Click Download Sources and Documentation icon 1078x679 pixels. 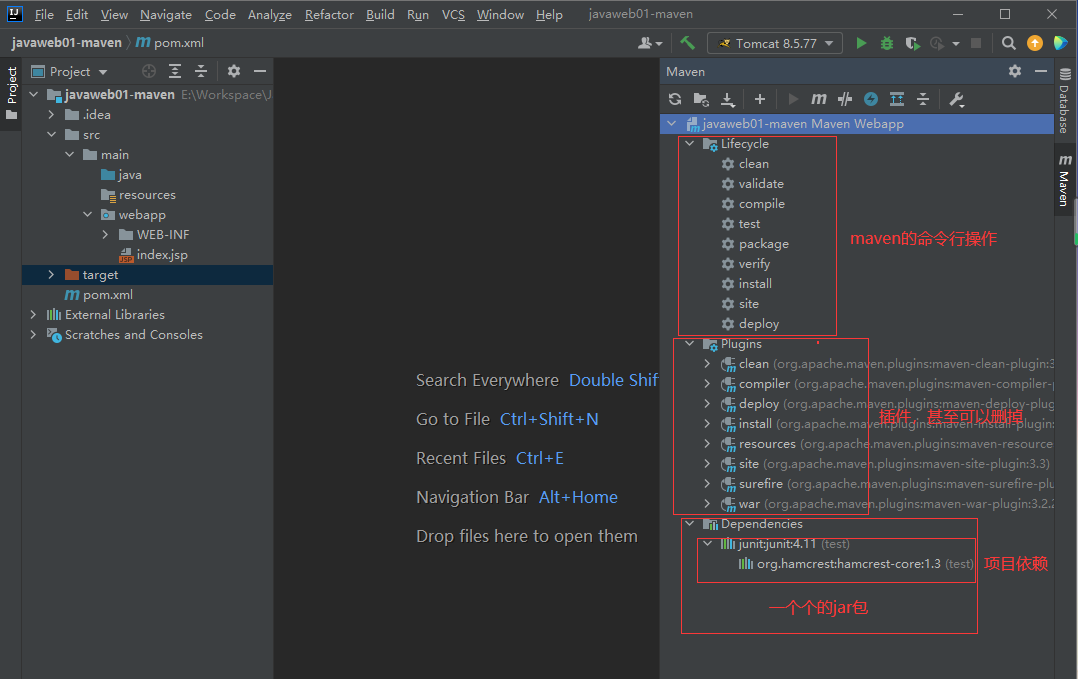point(727,99)
